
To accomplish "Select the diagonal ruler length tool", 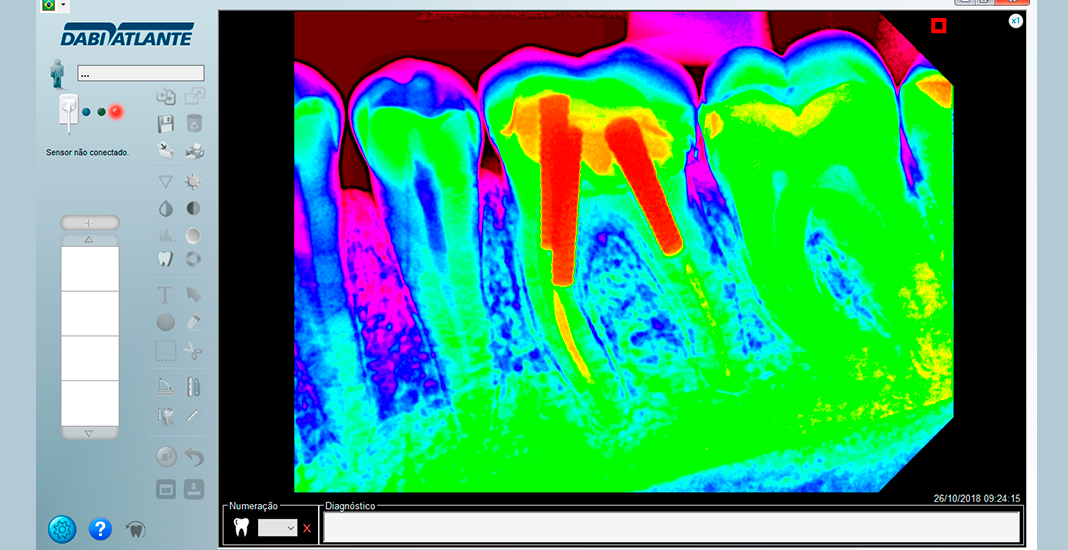I will point(194,415).
